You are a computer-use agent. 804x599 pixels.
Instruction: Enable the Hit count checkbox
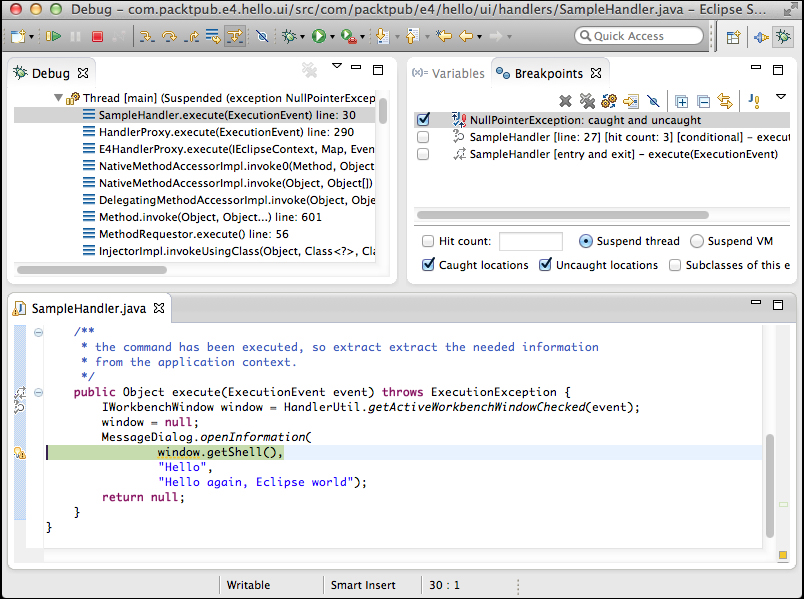point(428,241)
